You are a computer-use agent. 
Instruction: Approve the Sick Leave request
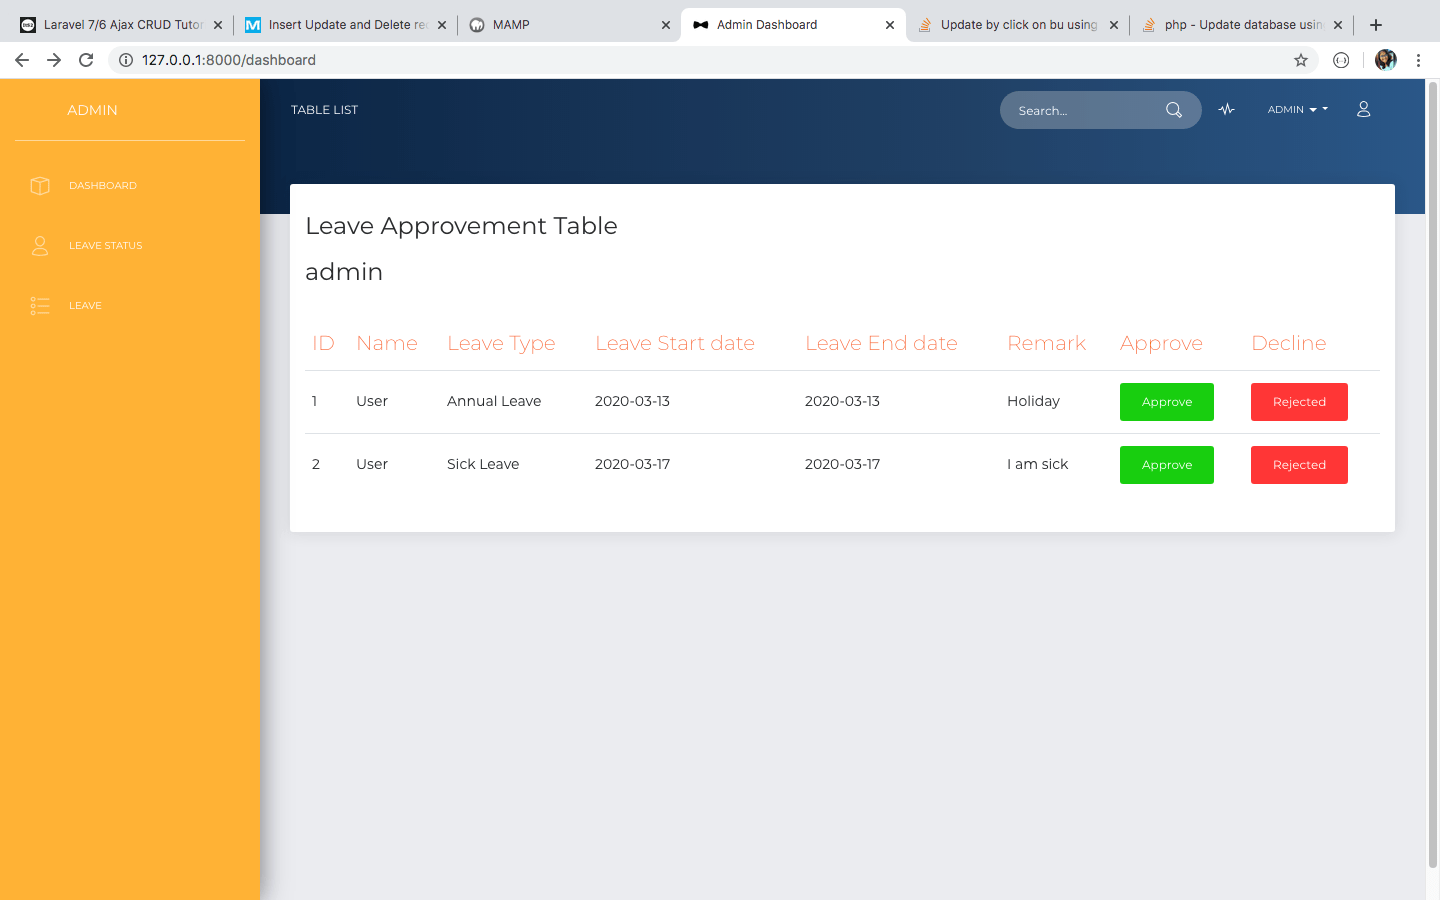(1167, 465)
